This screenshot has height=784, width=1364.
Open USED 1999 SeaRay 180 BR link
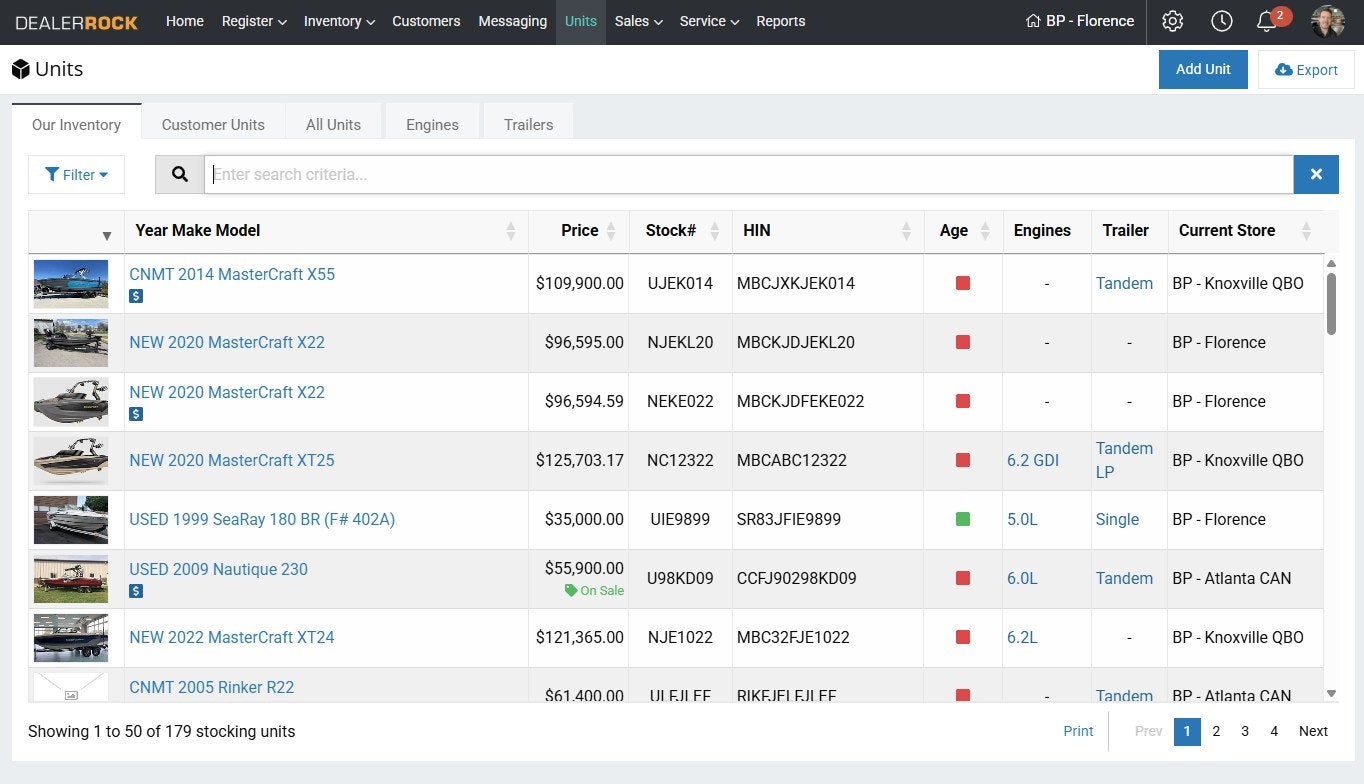pyautogui.click(x=262, y=519)
